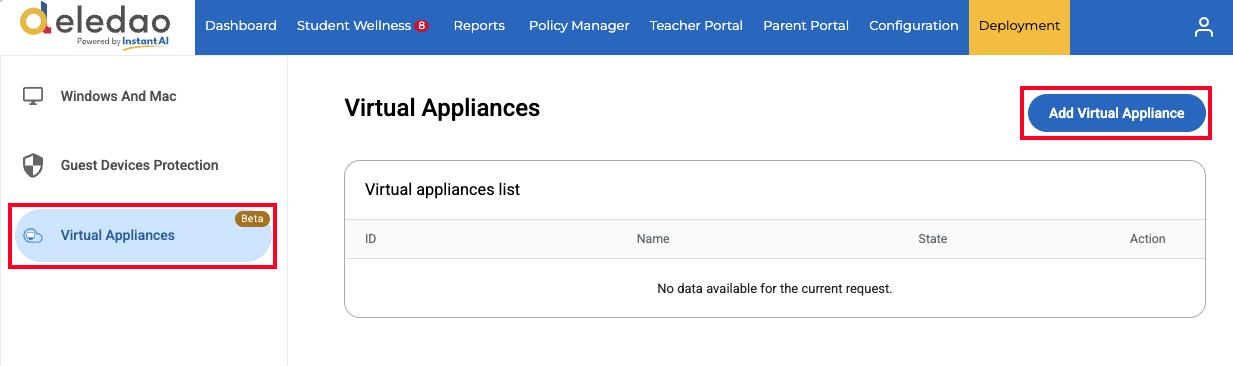Select Virtual Appliances in sidebar

tap(143, 236)
